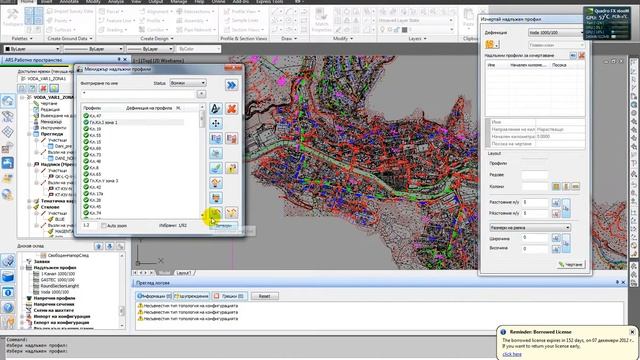The height and width of the screenshot is (360, 640).
Task: Toggle the Предупреждения log filter
Action: coord(191,296)
